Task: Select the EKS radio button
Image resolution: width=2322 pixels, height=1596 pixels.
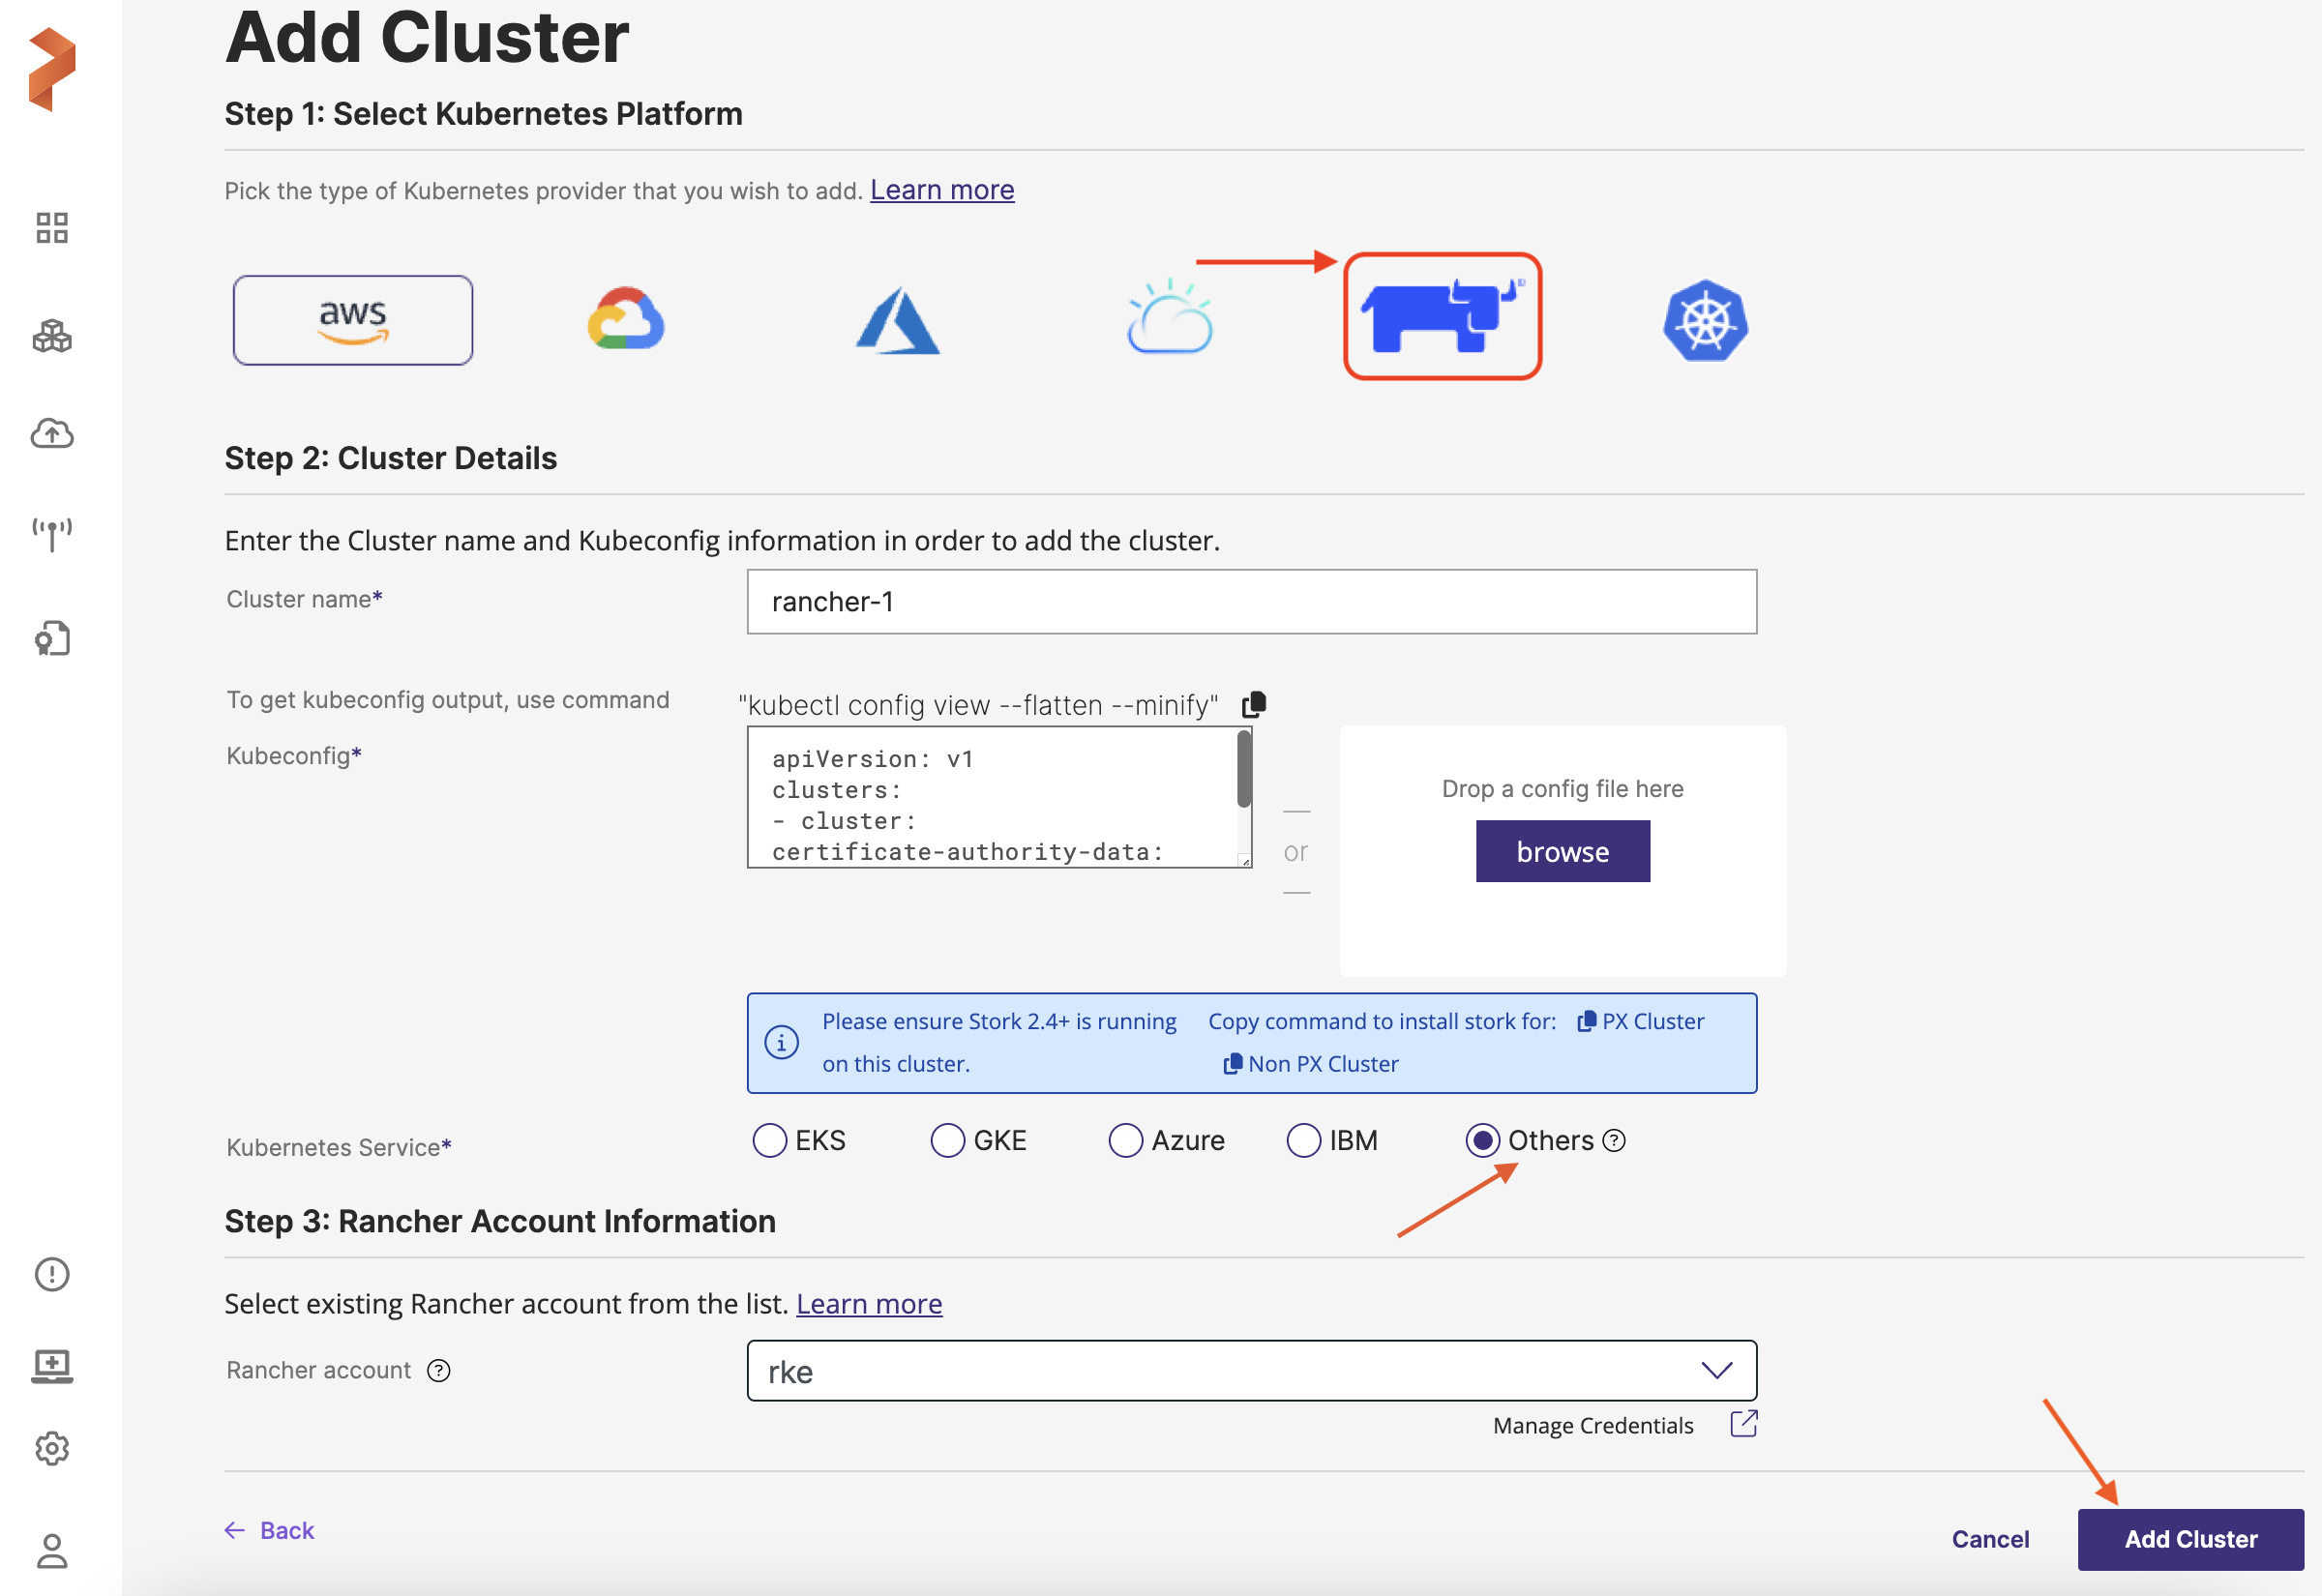Action: point(769,1140)
